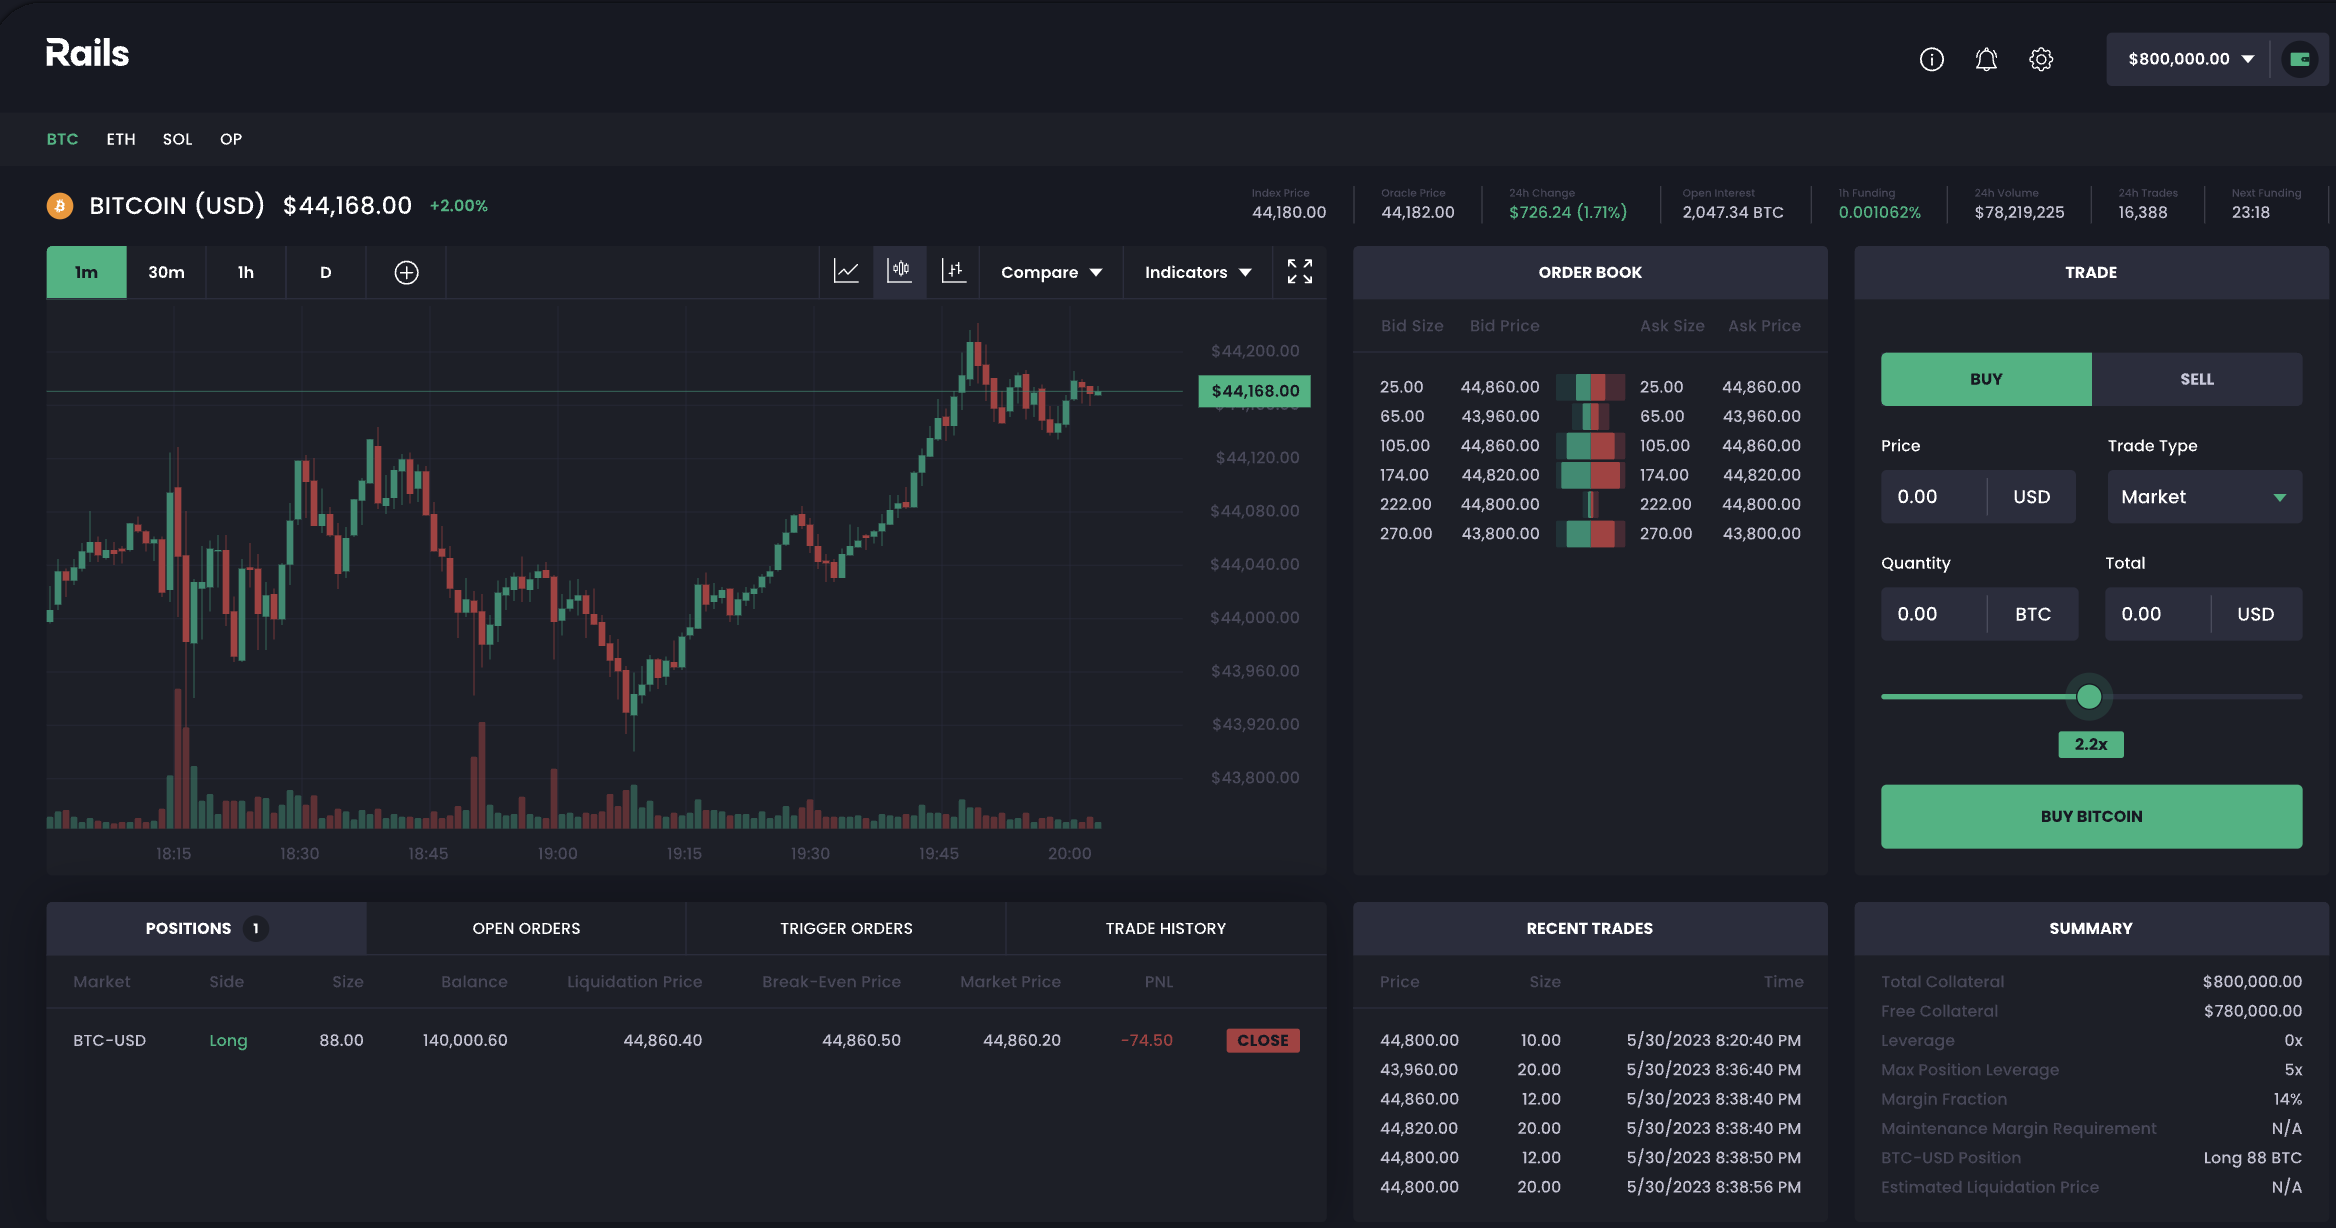Toggle BUY mode in trade panel
This screenshot has width=2336, height=1228.
pyautogui.click(x=1985, y=378)
